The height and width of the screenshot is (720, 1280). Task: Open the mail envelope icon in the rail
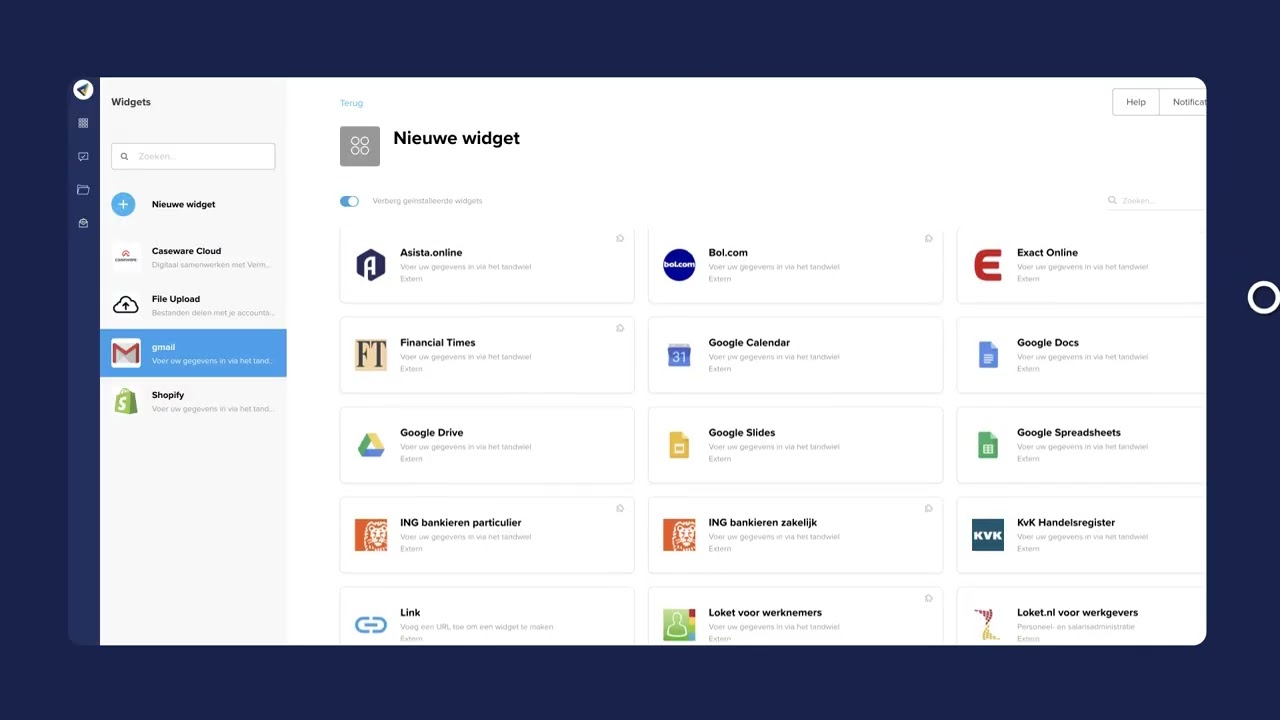[83, 223]
